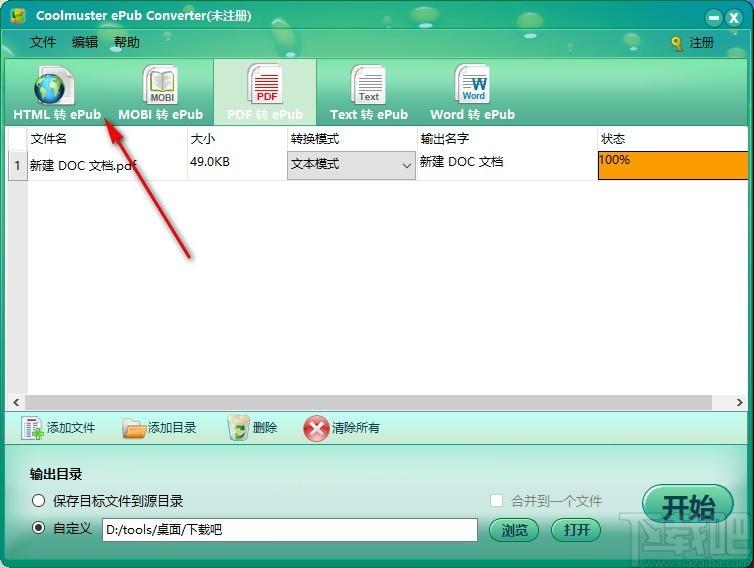Click the 100% orange progress bar
The height and width of the screenshot is (568, 754).
[x=673, y=165]
